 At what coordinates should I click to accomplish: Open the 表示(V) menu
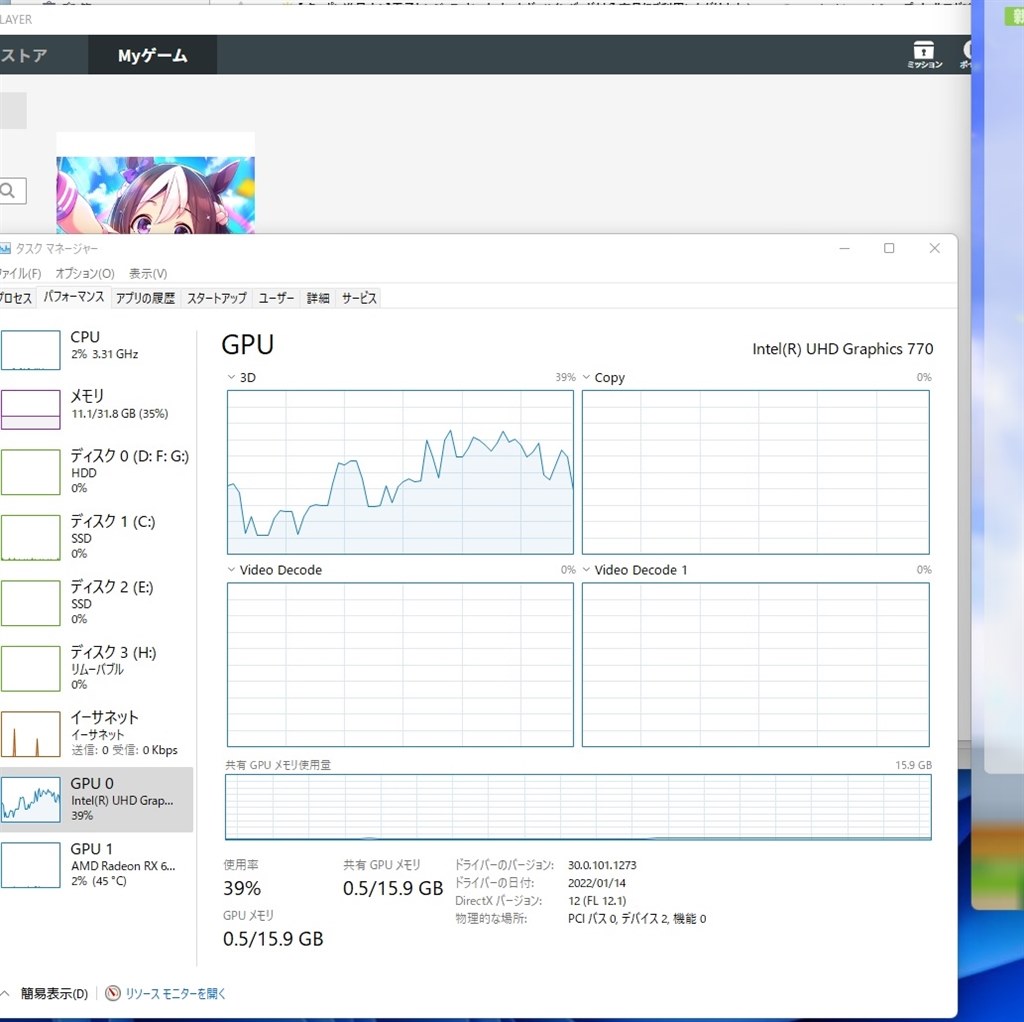pyautogui.click(x=148, y=274)
